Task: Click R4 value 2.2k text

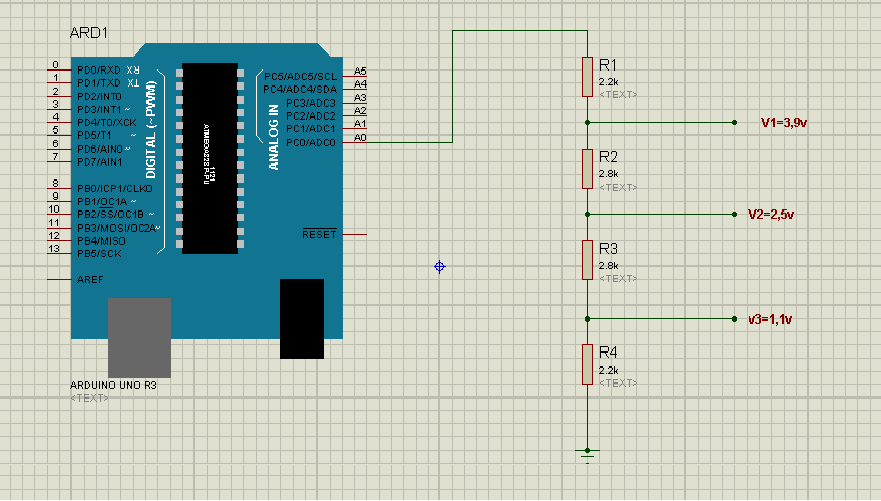Action: pos(608,370)
